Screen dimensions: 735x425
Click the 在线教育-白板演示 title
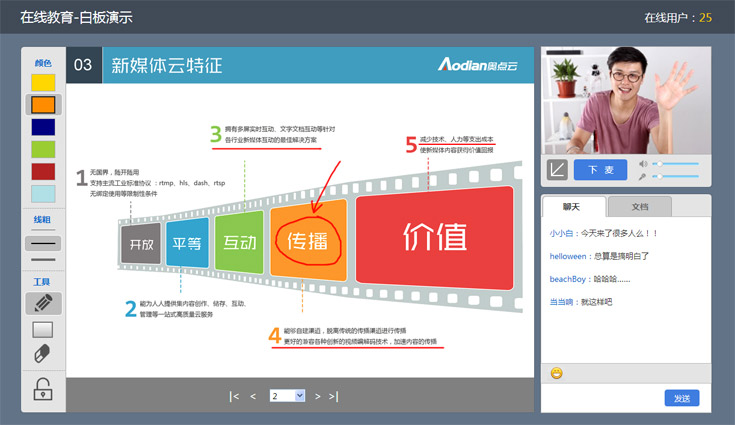76,17
